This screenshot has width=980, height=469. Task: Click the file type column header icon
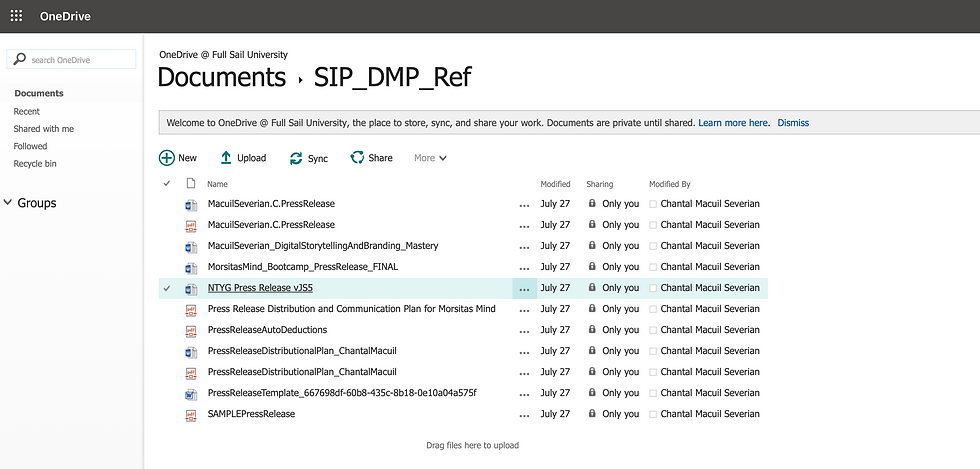tap(191, 183)
